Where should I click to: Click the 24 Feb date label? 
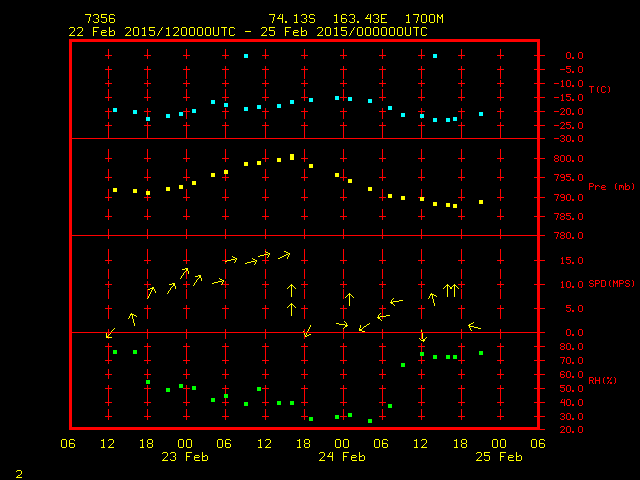pos(341,457)
